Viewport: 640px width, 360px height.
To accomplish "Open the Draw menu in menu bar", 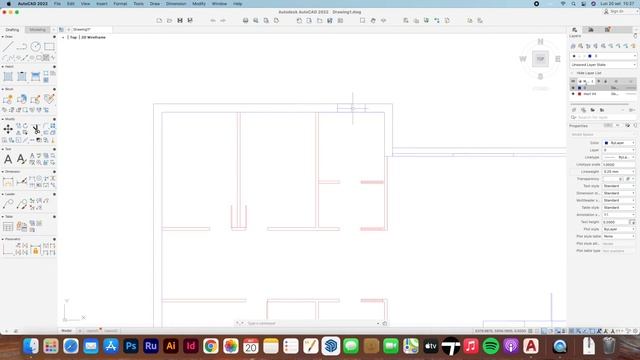I will 155,4.
